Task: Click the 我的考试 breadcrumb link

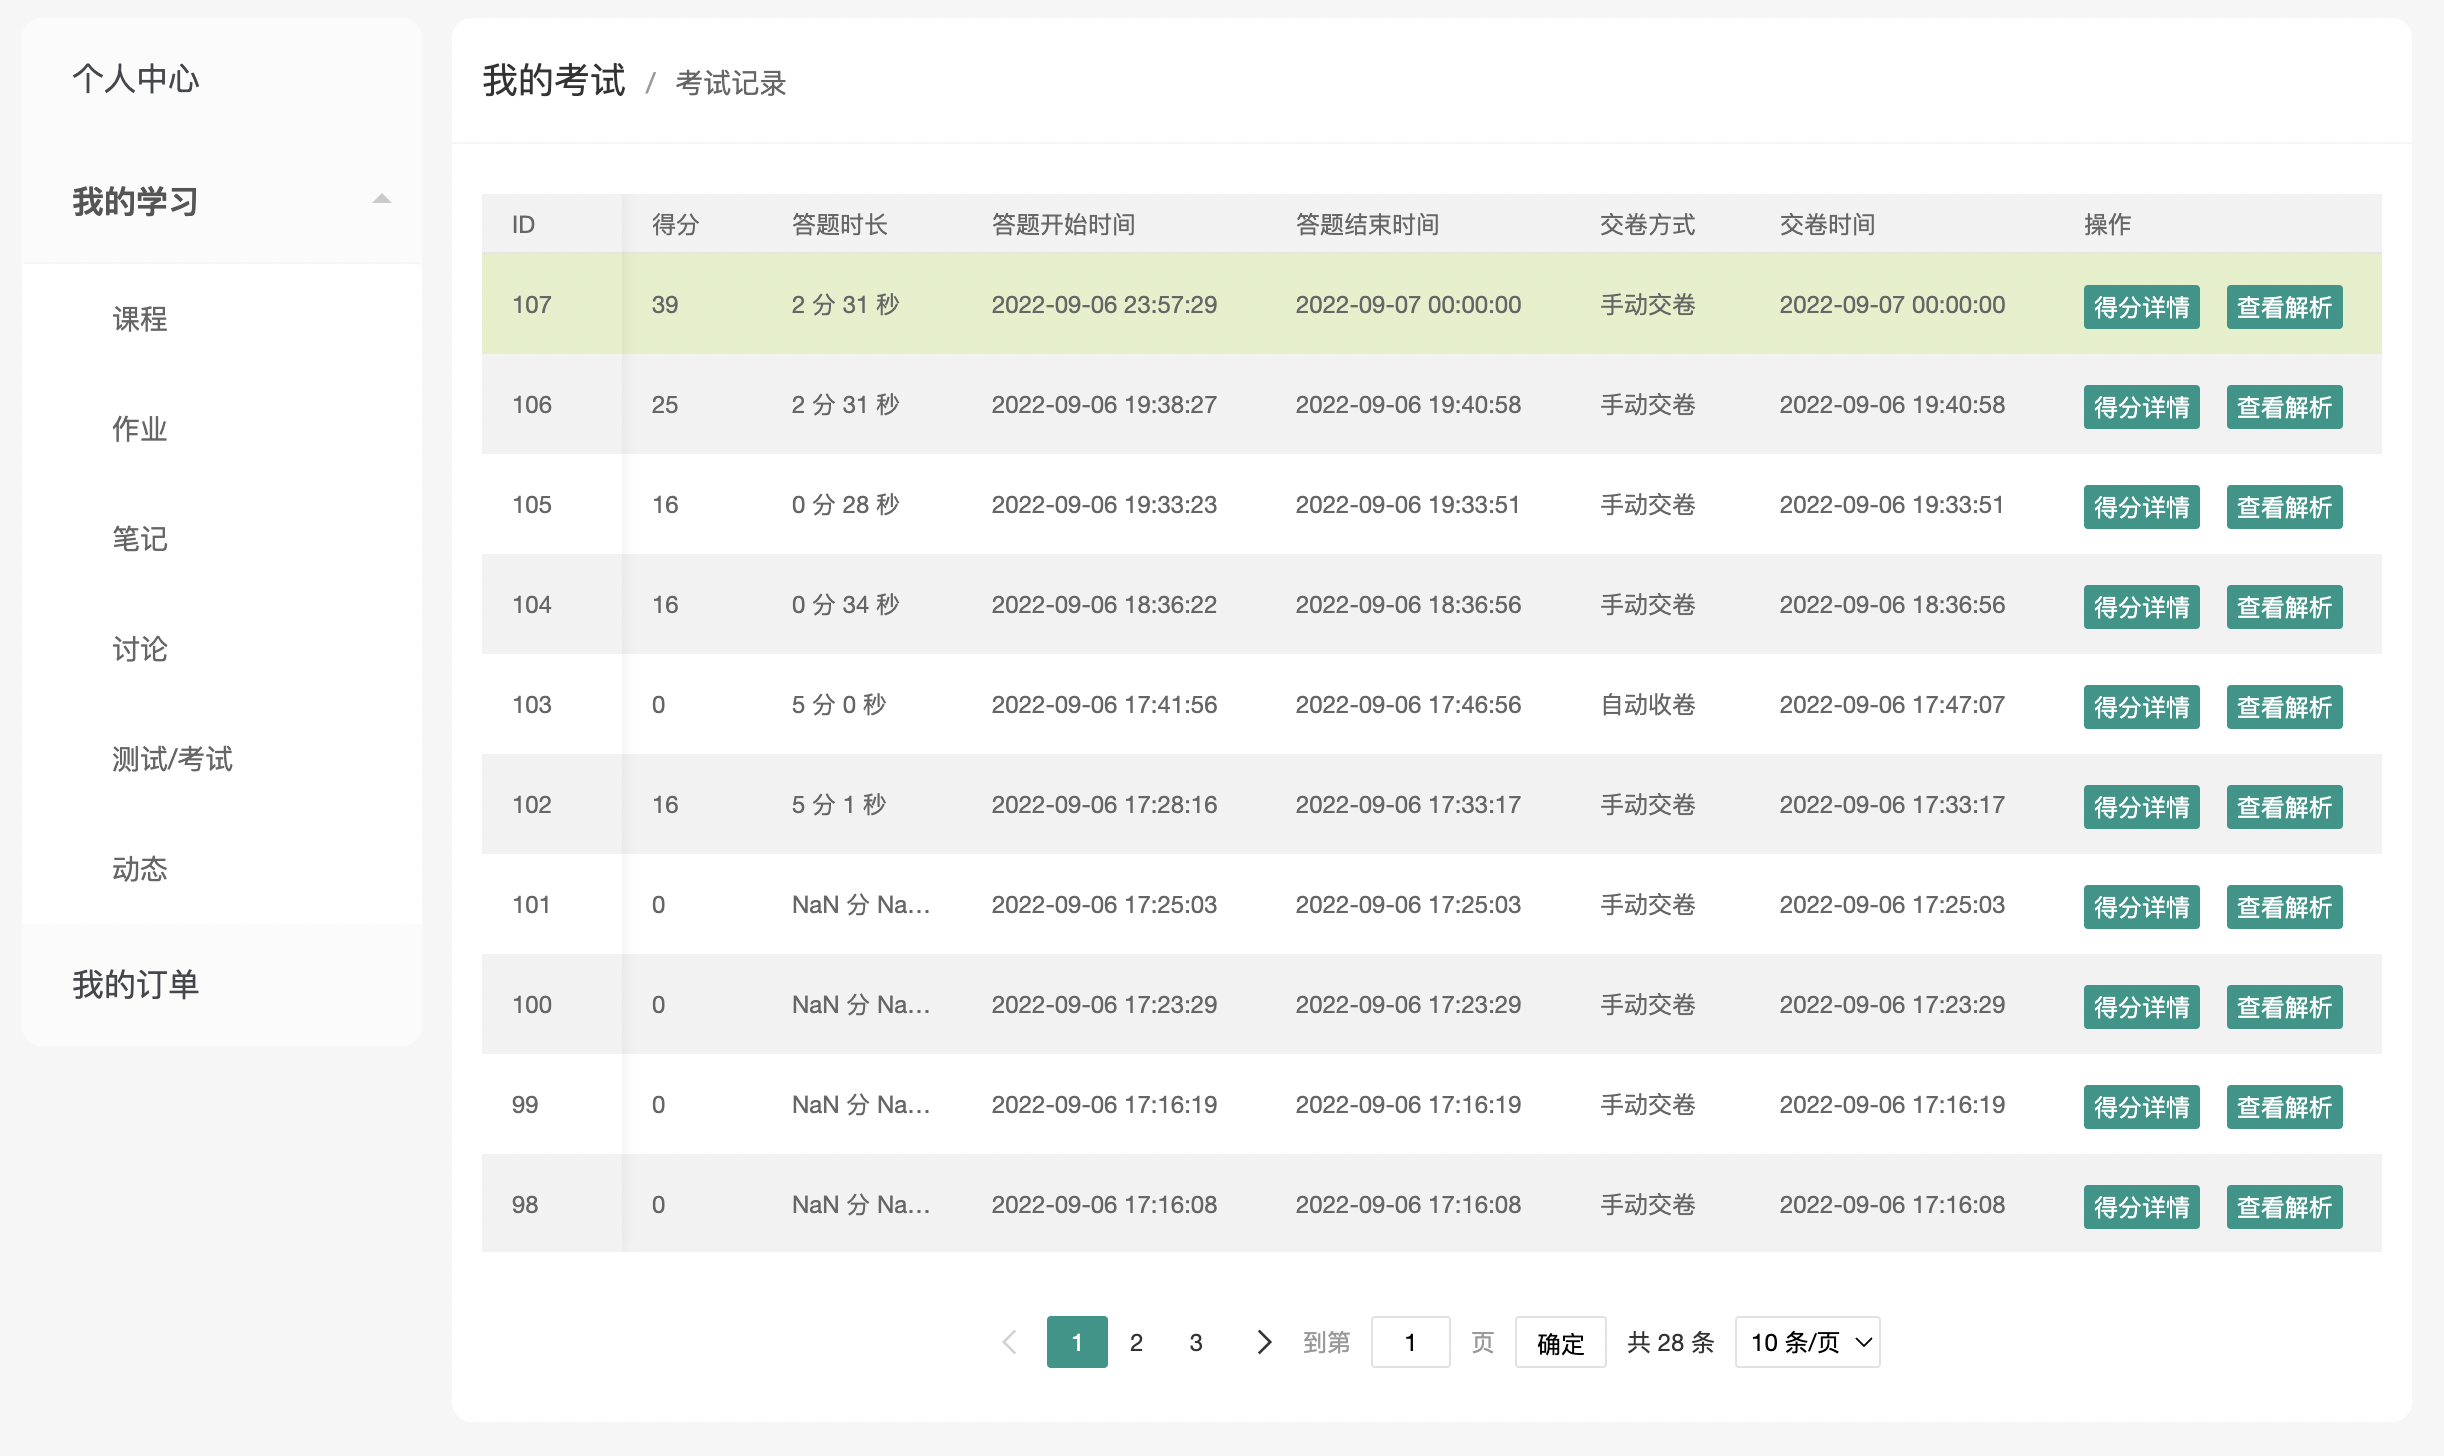Action: coord(554,81)
